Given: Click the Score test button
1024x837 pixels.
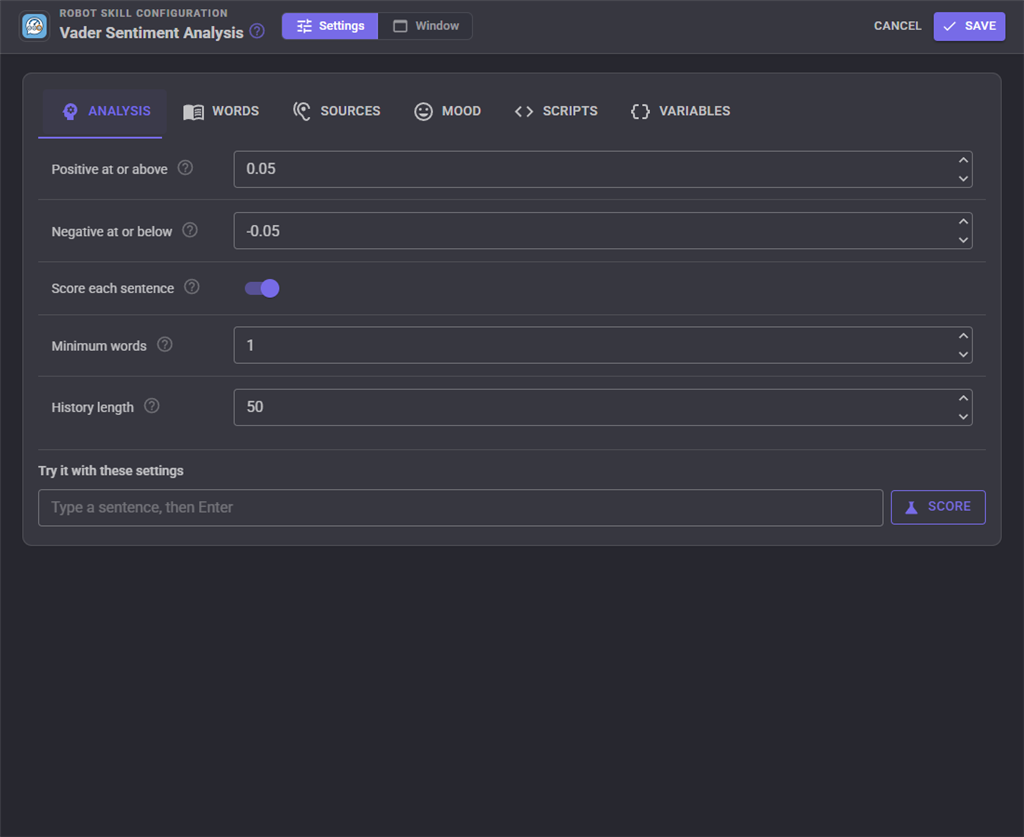Looking at the screenshot, I should coord(938,507).
